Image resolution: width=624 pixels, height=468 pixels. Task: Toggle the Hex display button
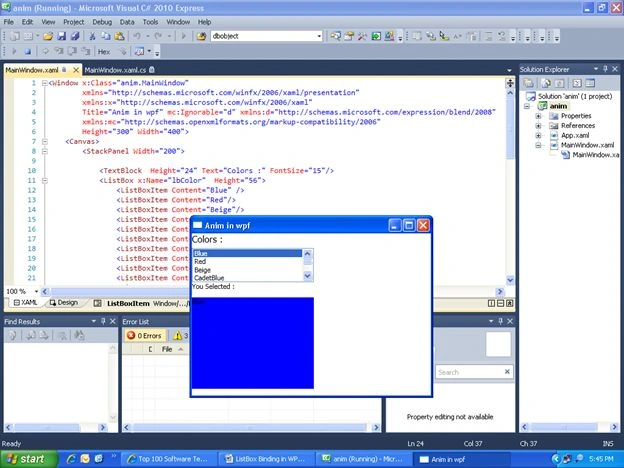coord(104,51)
